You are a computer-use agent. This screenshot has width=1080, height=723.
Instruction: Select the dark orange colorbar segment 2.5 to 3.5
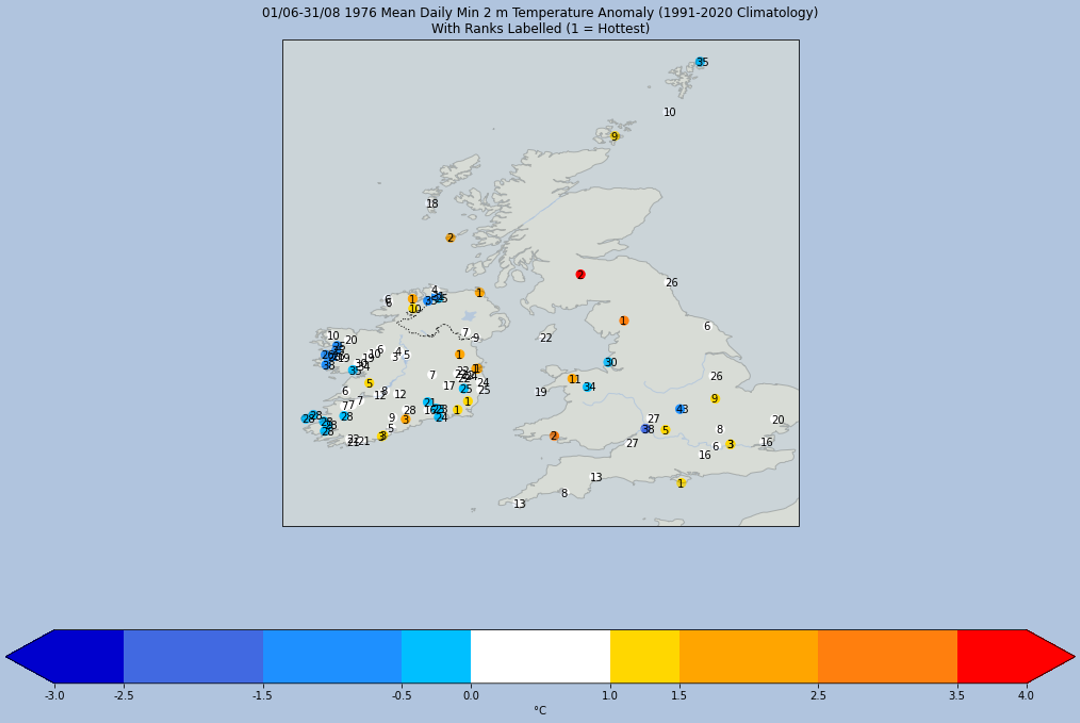(888, 656)
